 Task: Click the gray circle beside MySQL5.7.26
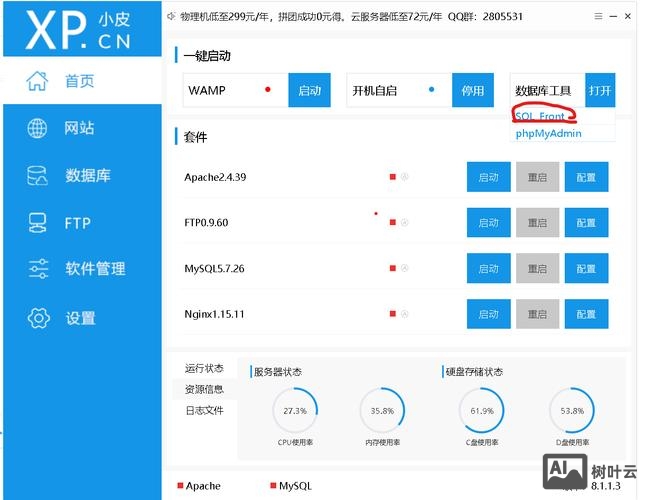404,268
